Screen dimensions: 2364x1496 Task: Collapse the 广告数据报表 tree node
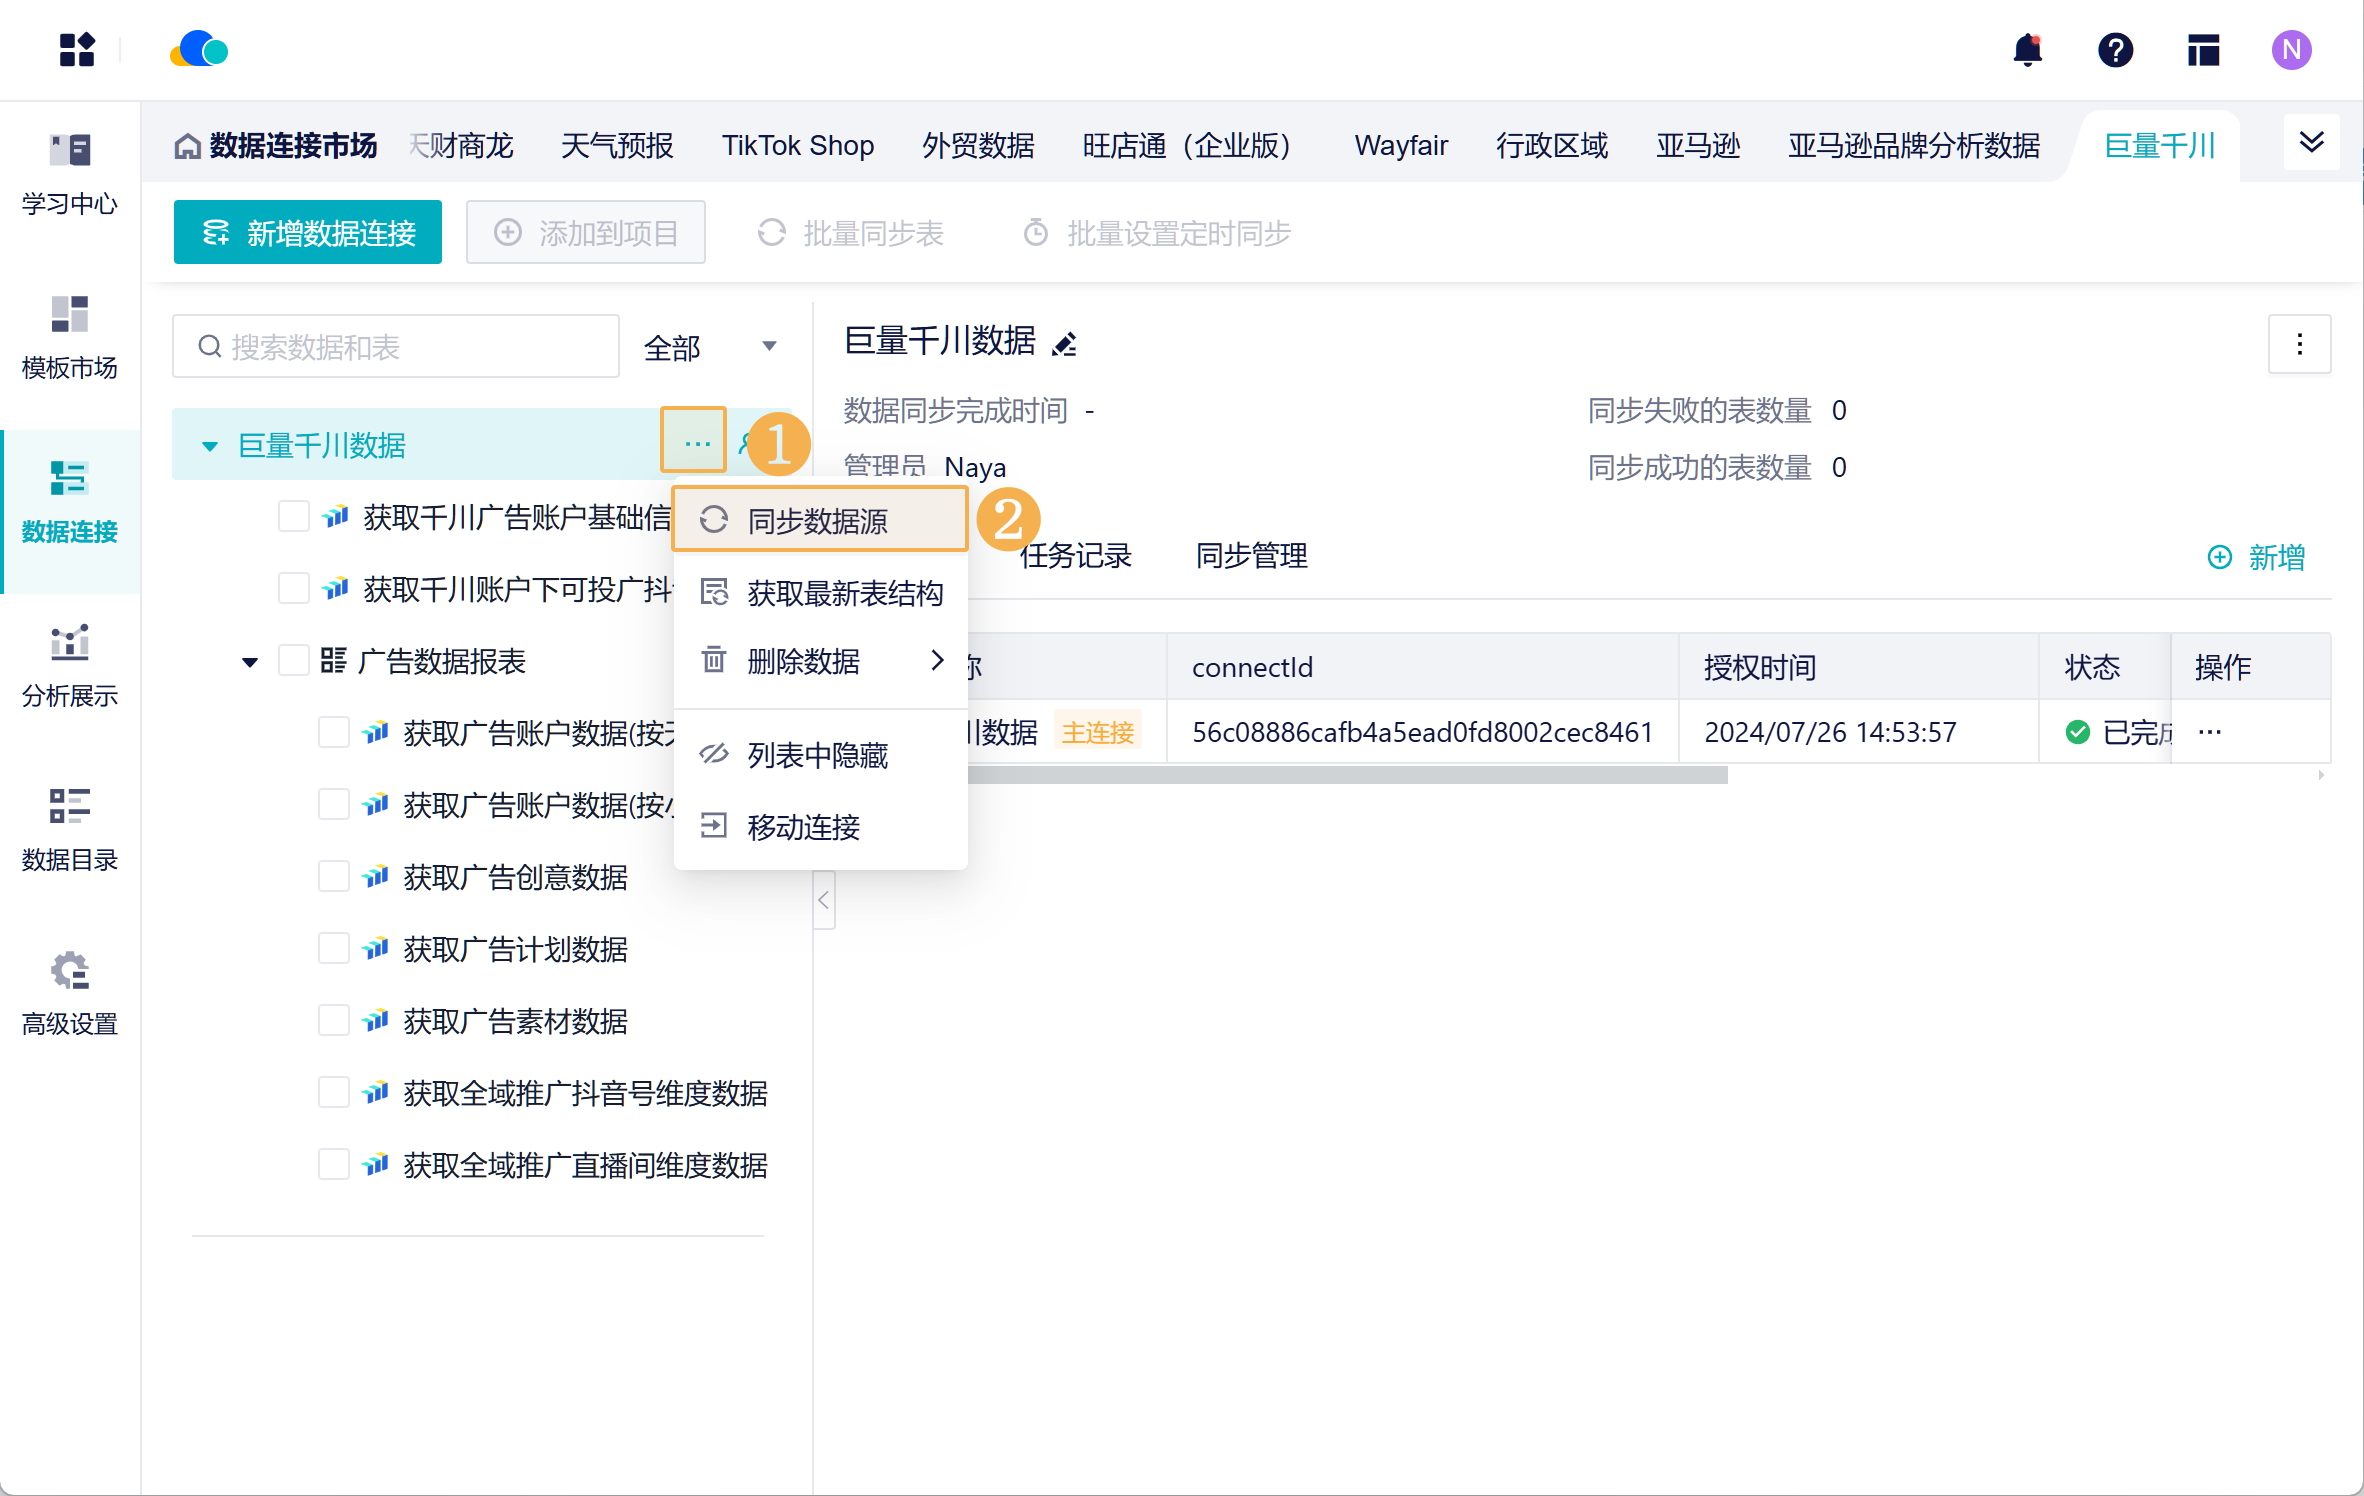[250, 662]
